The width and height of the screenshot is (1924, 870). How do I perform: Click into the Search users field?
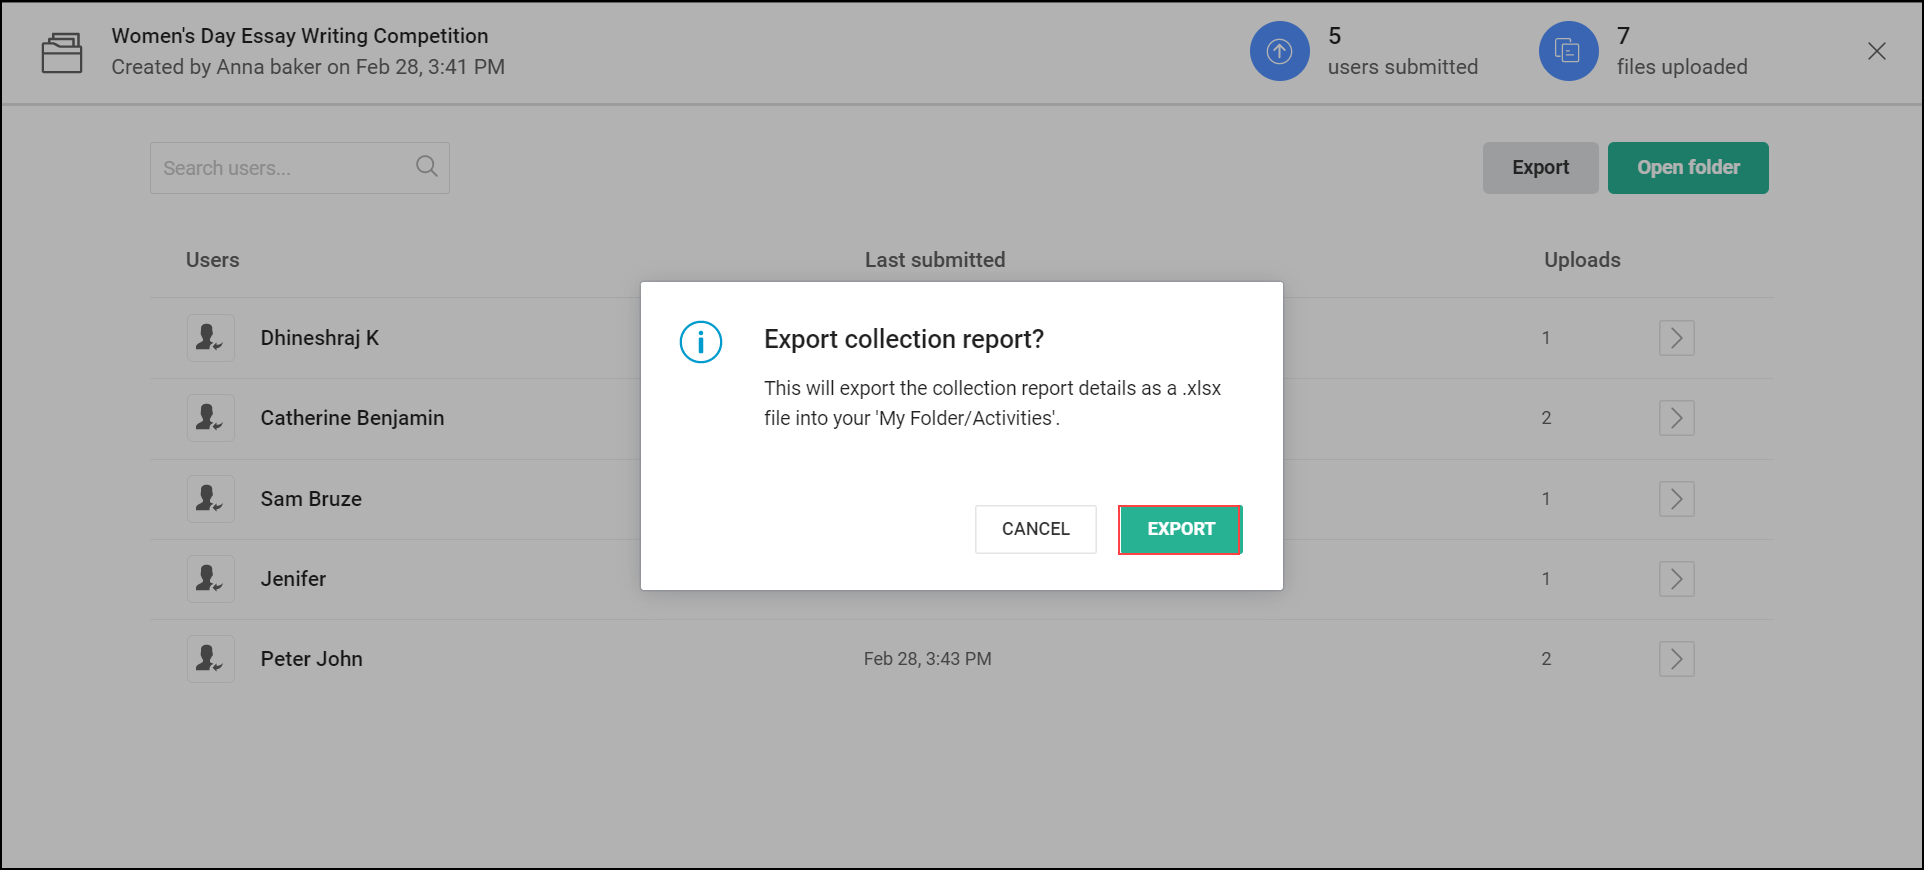point(300,168)
